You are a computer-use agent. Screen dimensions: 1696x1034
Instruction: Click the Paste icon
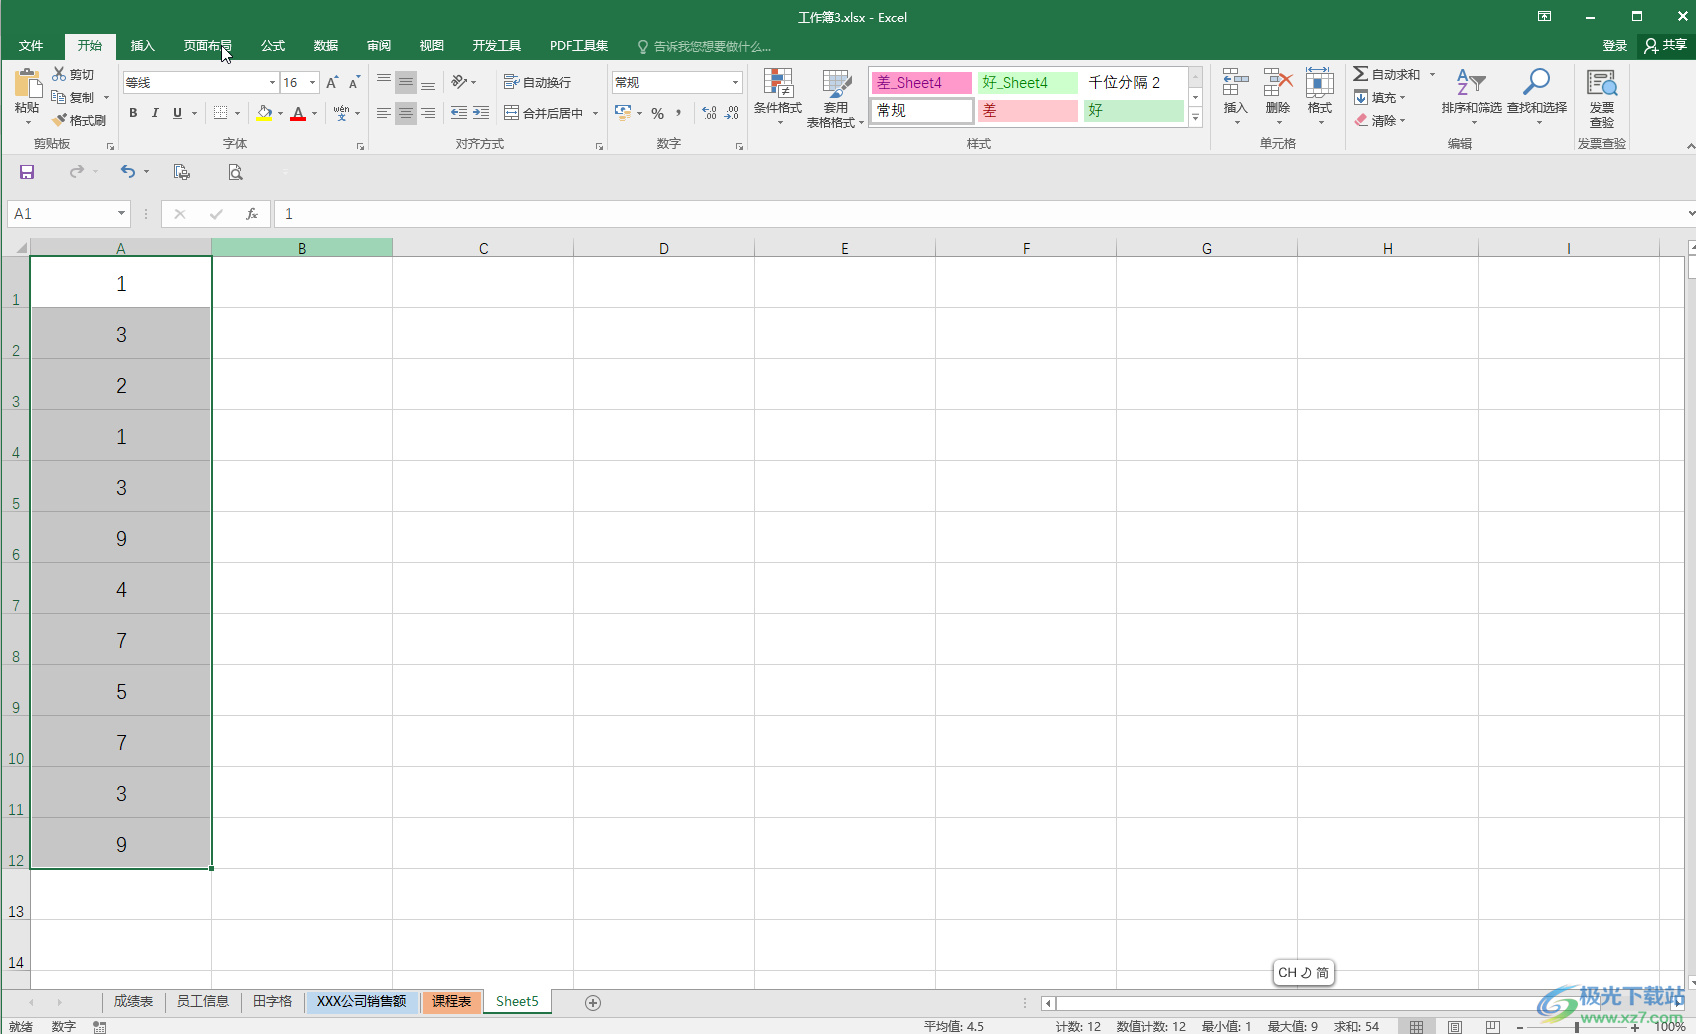pyautogui.click(x=27, y=83)
